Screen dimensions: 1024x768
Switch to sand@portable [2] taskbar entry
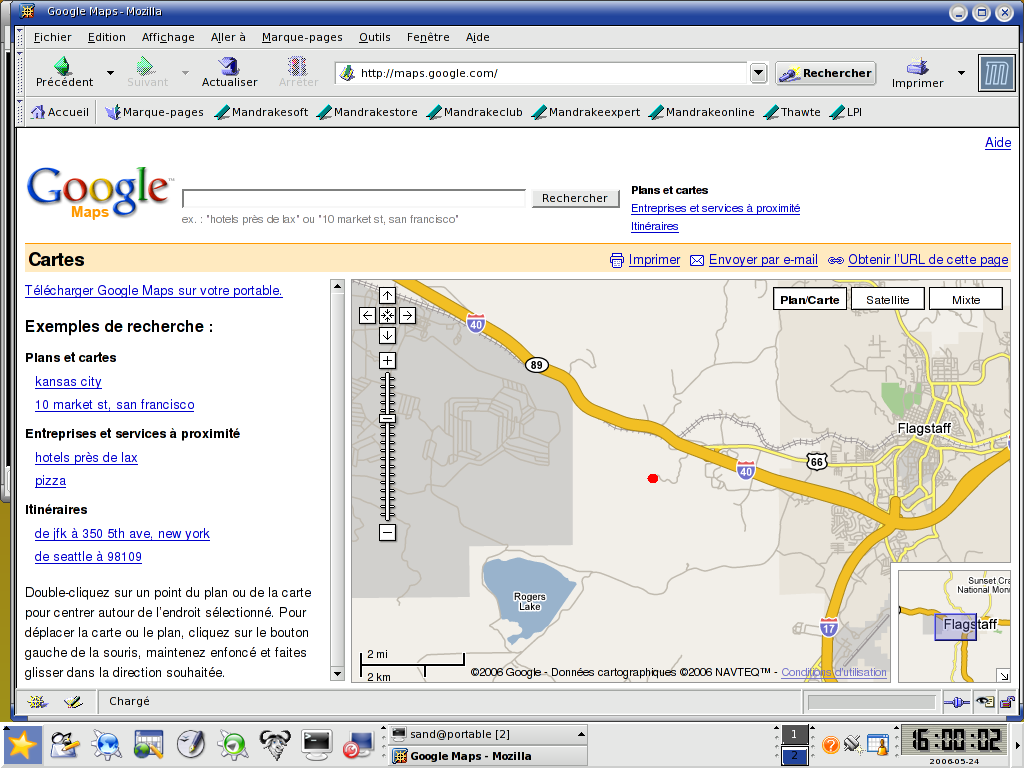pyautogui.click(x=488, y=734)
